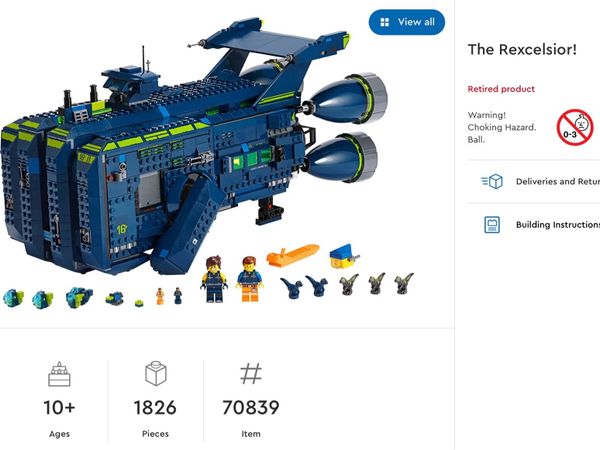Click the brick Pieces icon
The width and height of the screenshot is (600, 450).
point(155,373)
